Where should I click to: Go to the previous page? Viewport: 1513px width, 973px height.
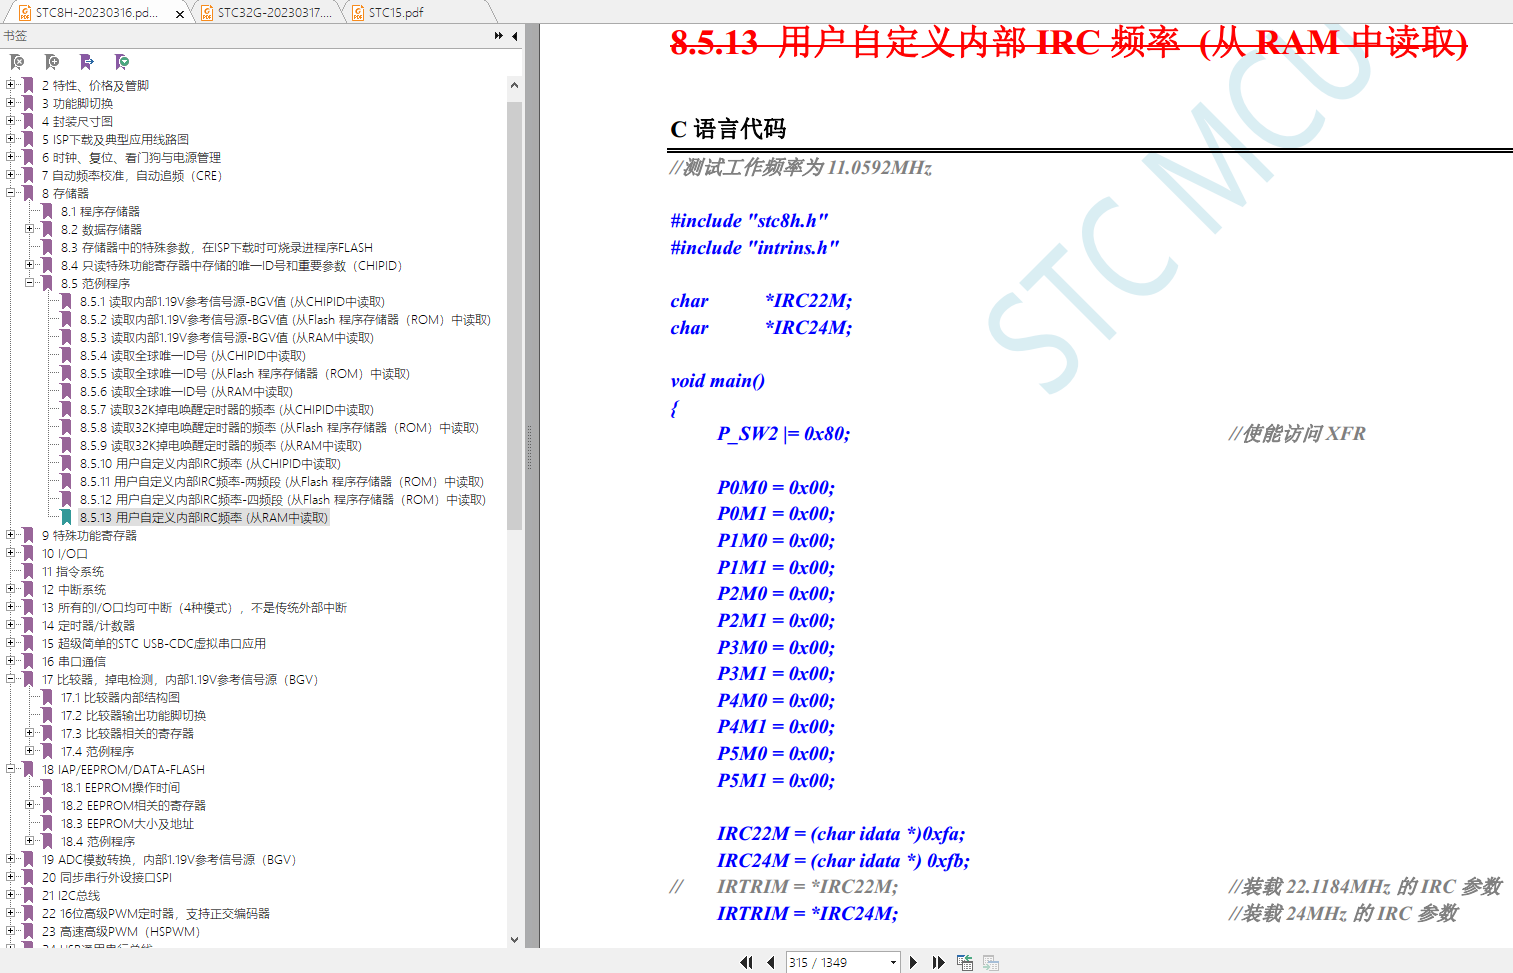770,962
